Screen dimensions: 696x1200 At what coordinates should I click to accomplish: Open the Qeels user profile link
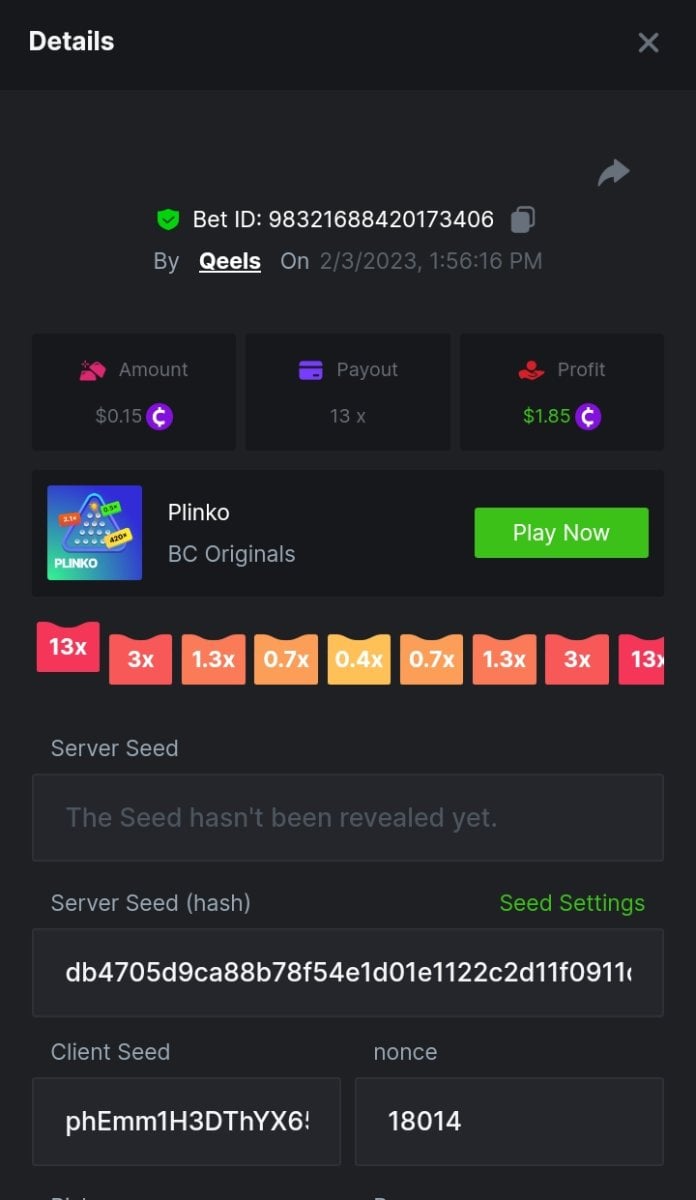230,261
